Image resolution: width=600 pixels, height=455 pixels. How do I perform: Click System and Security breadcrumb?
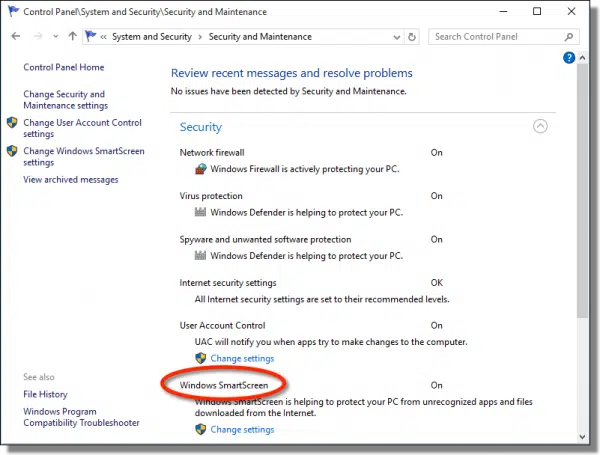[x=152, y=37]
